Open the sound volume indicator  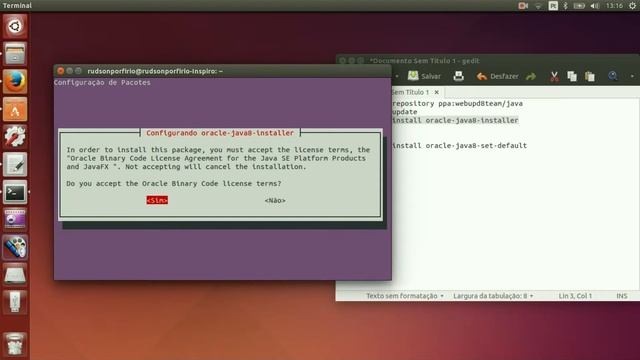(595, 6)
